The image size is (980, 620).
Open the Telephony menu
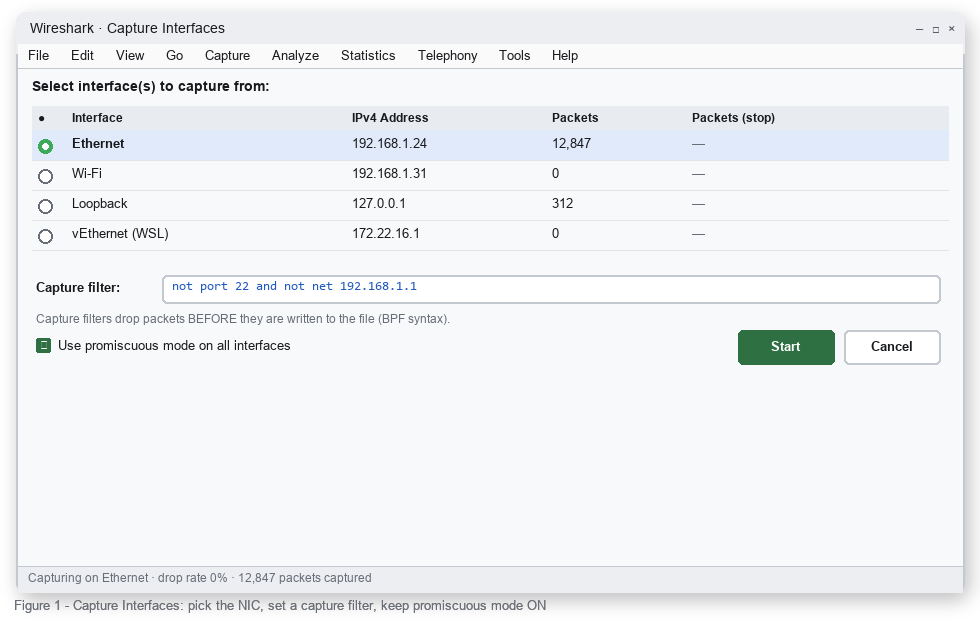(448, 56)
